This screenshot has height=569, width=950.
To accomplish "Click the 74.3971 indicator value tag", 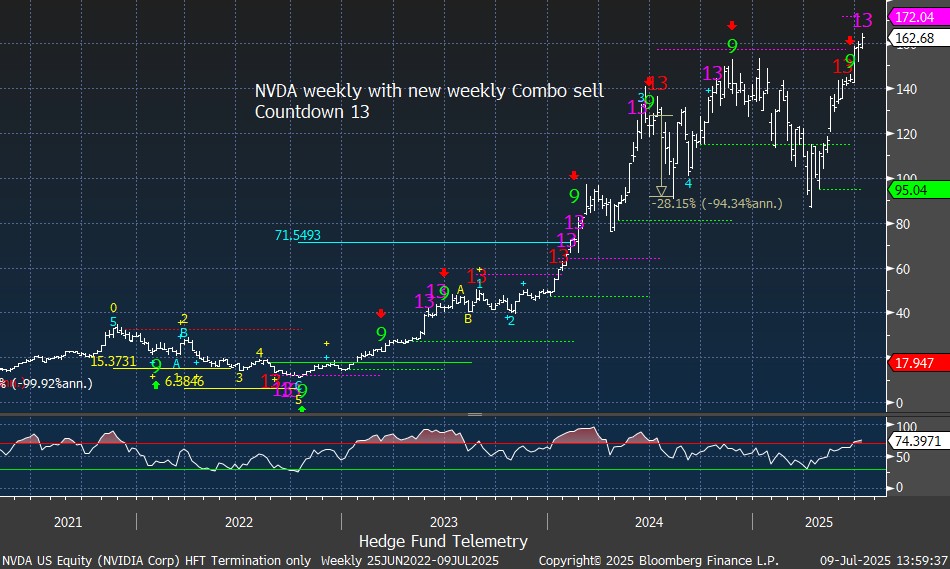I will point(918,441).
